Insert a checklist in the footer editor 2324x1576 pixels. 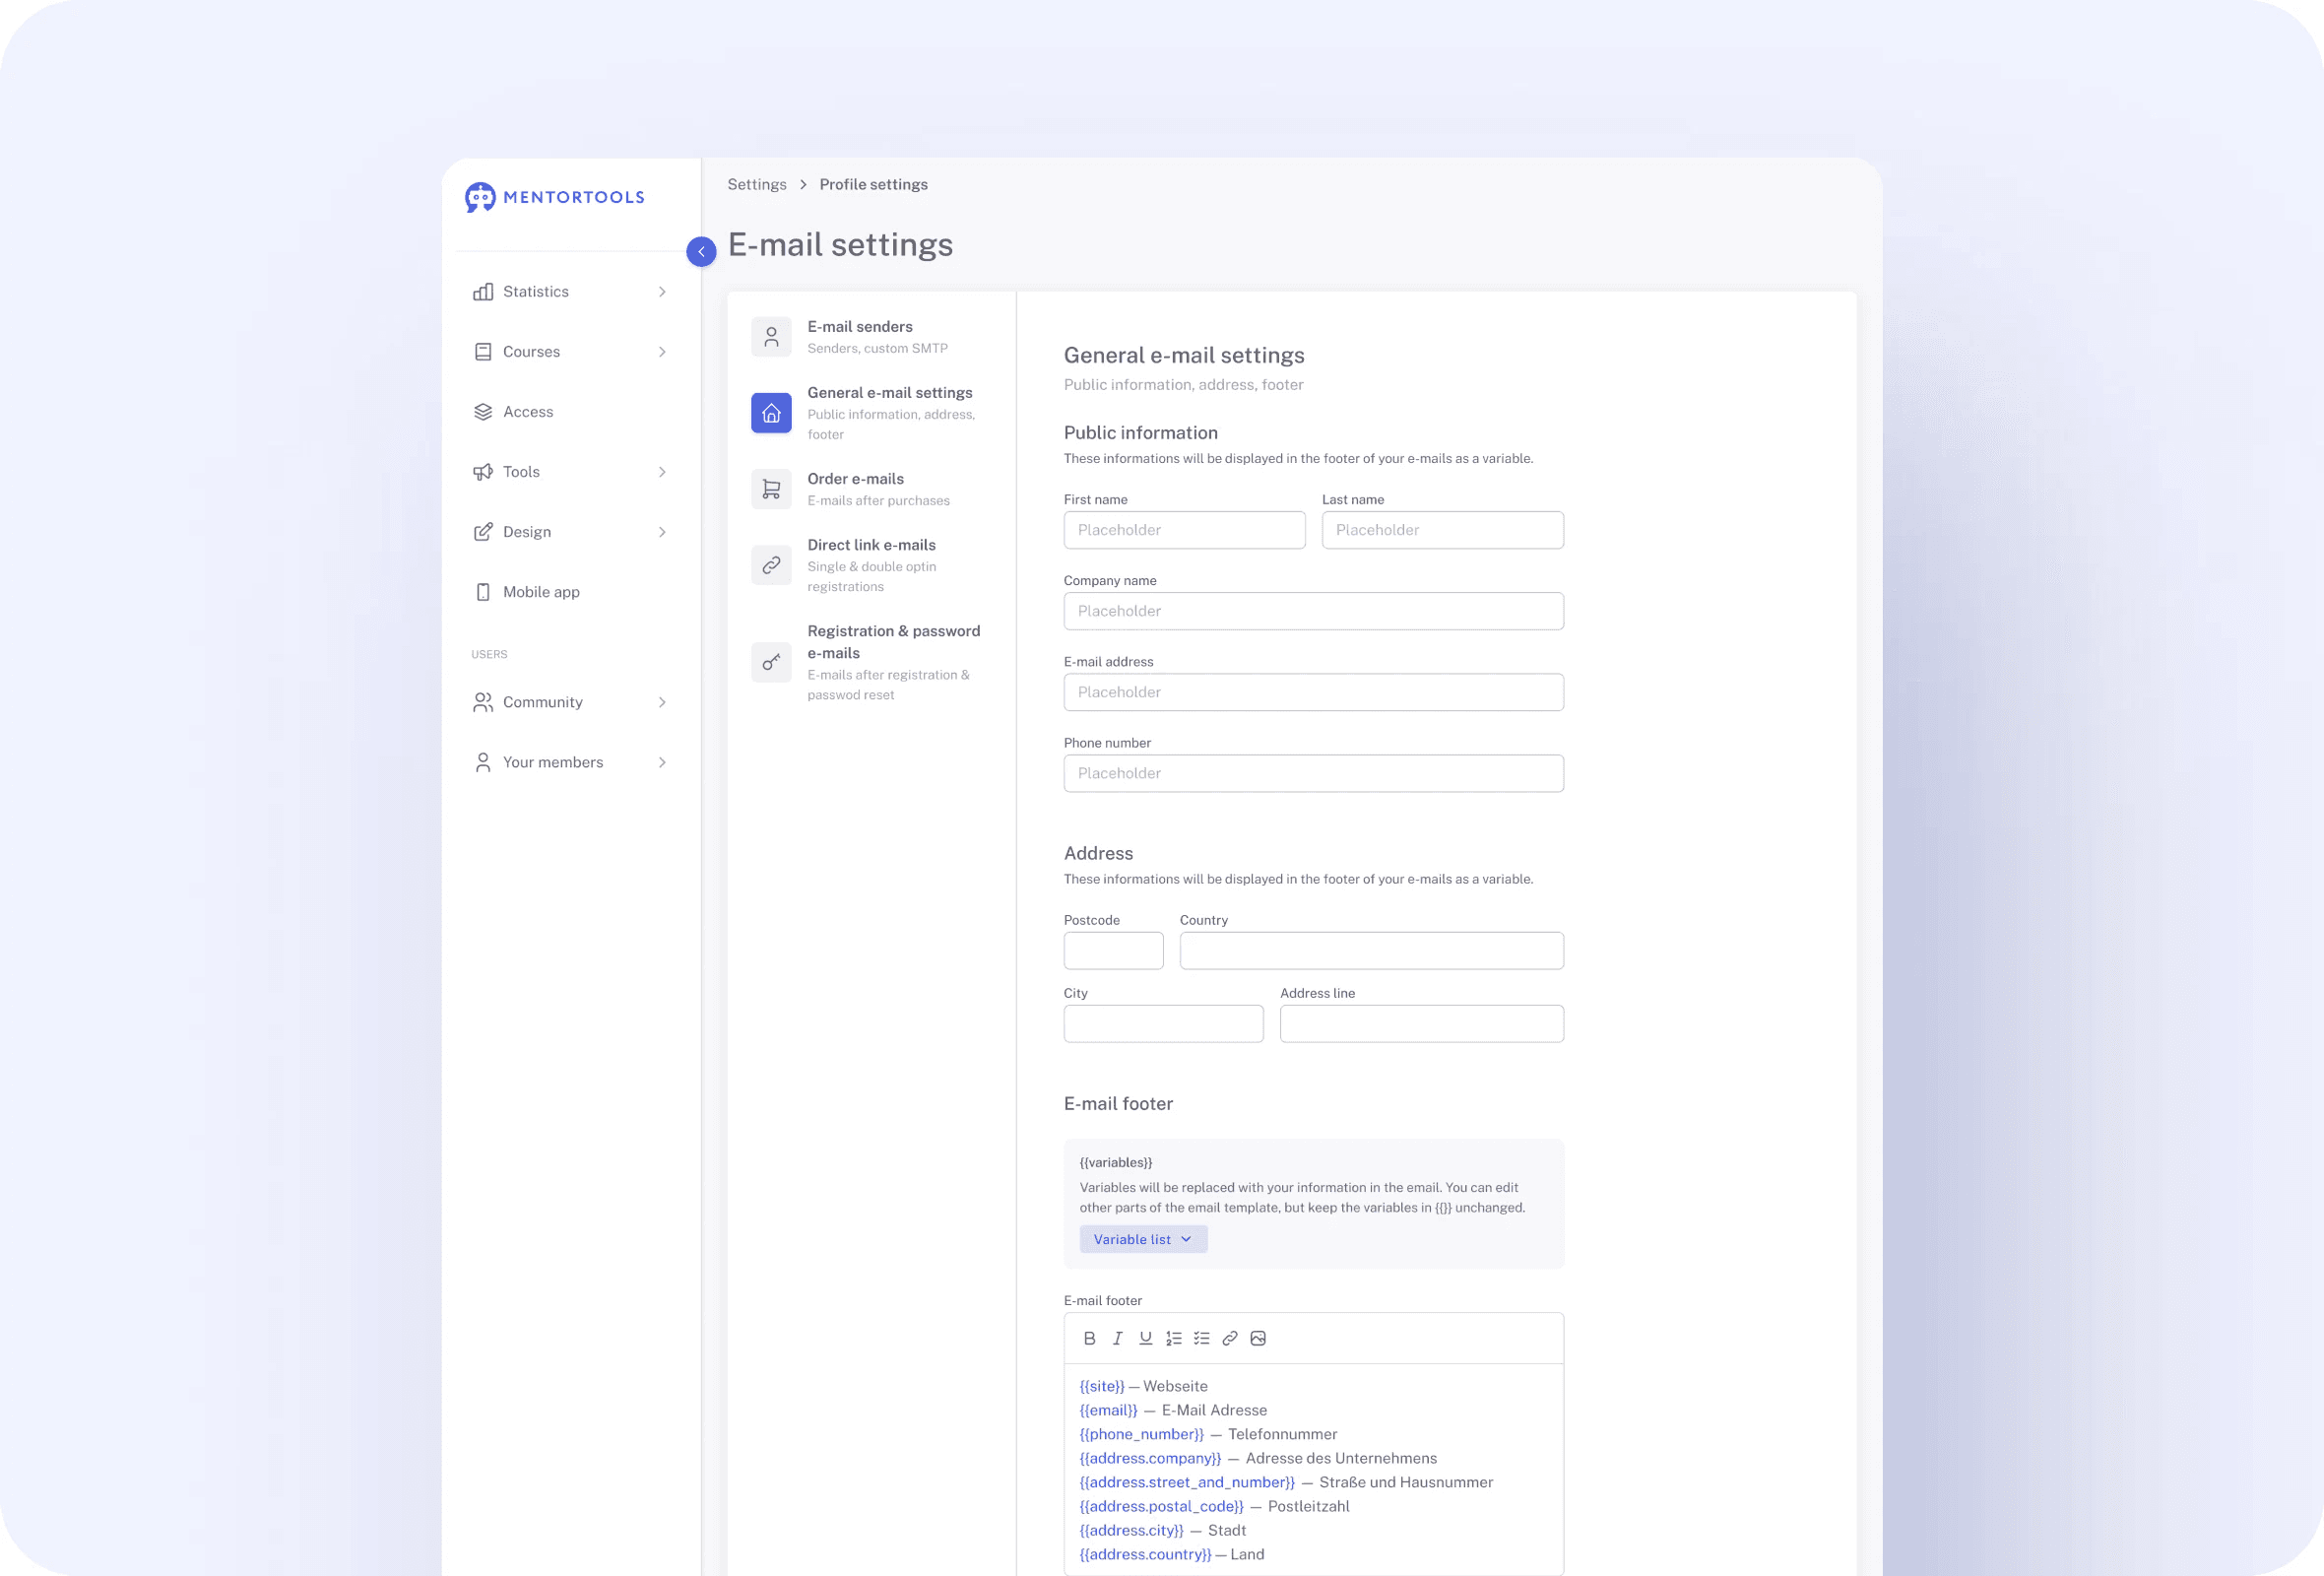(x=1202, y=1338)
